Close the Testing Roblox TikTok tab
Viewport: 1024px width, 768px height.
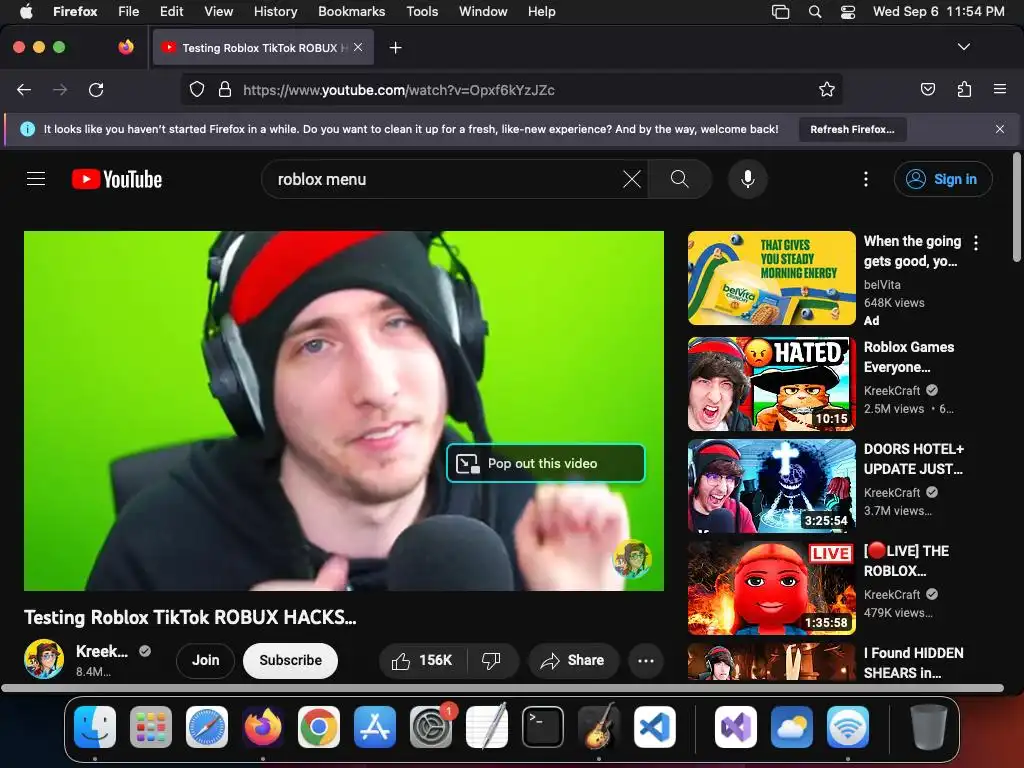tap(358, 47)
